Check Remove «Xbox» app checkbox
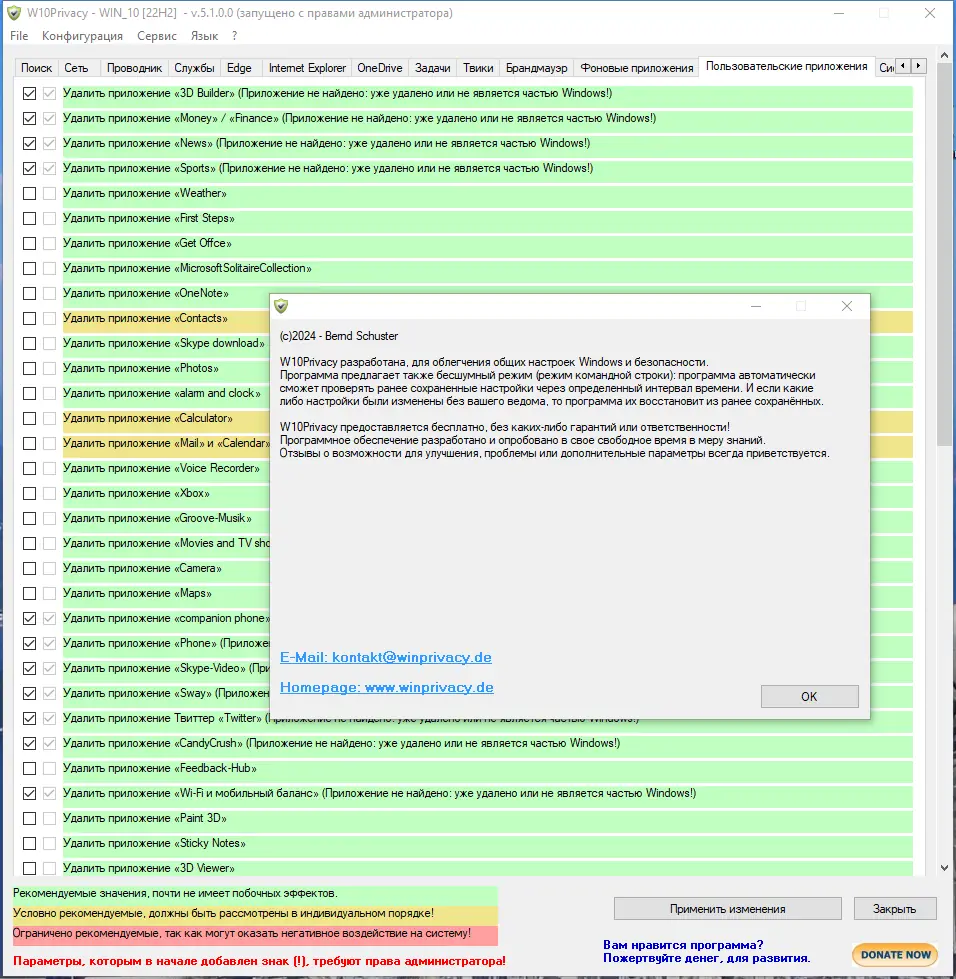The height and width of the screenshot is (979, 956). click(29, 493)
